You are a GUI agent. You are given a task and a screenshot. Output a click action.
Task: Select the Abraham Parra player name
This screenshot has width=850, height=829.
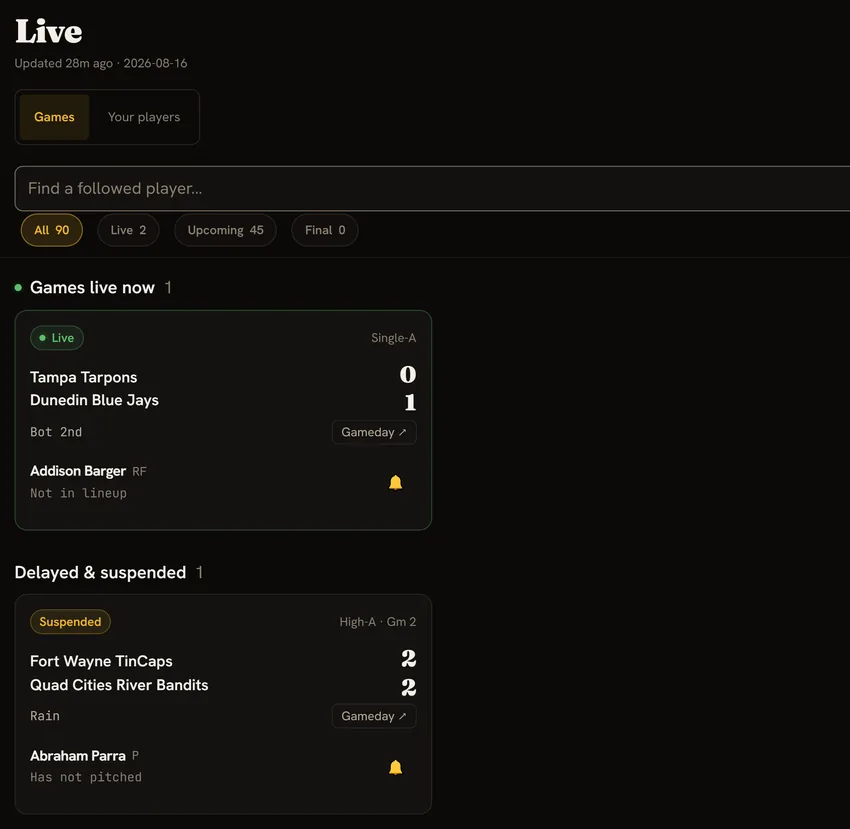78,755
